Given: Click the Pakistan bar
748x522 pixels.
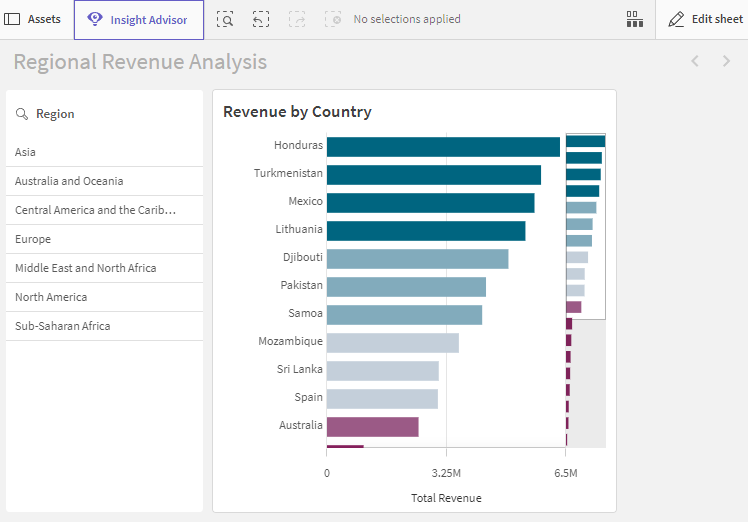Looking at the screenshot, I should coord(406,287).
